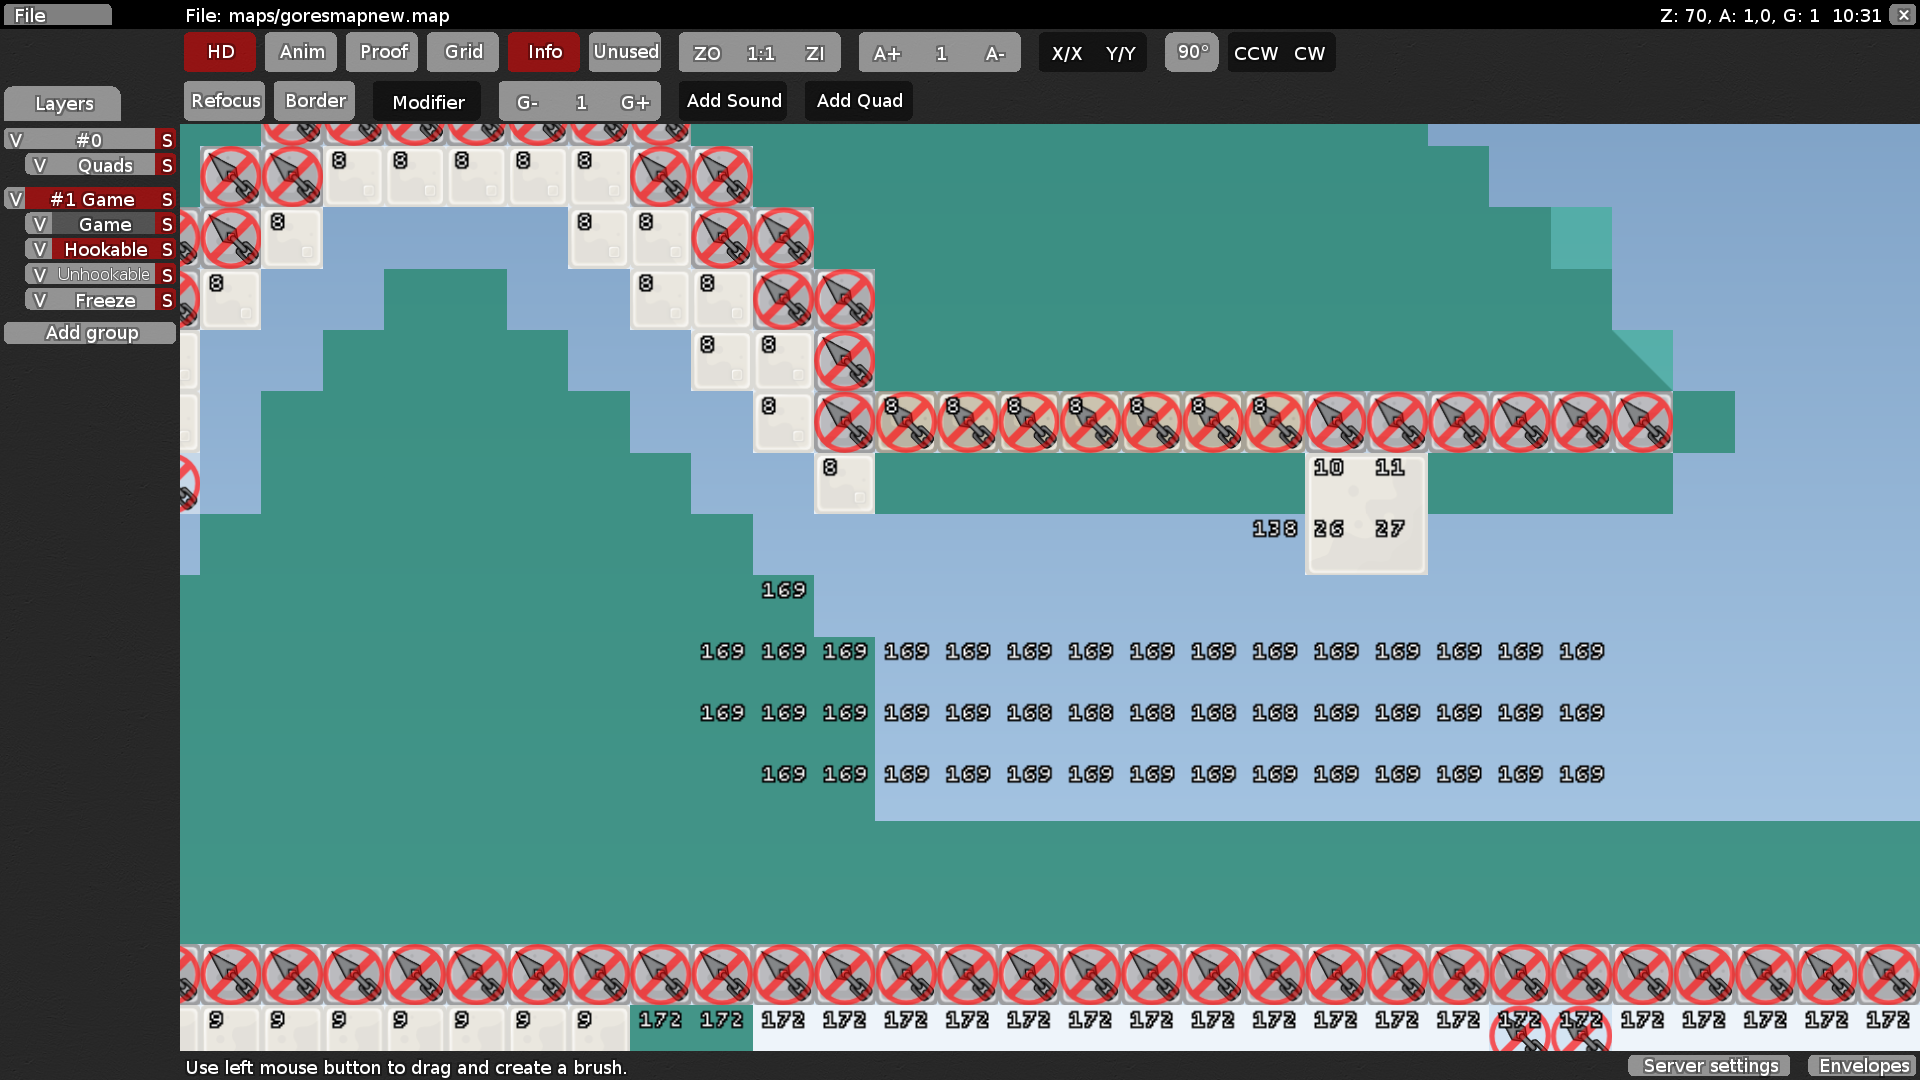This screenshot has width=1920, height=1080.
Task: Select the Hookable layer
Action: [x=105, y=249]
